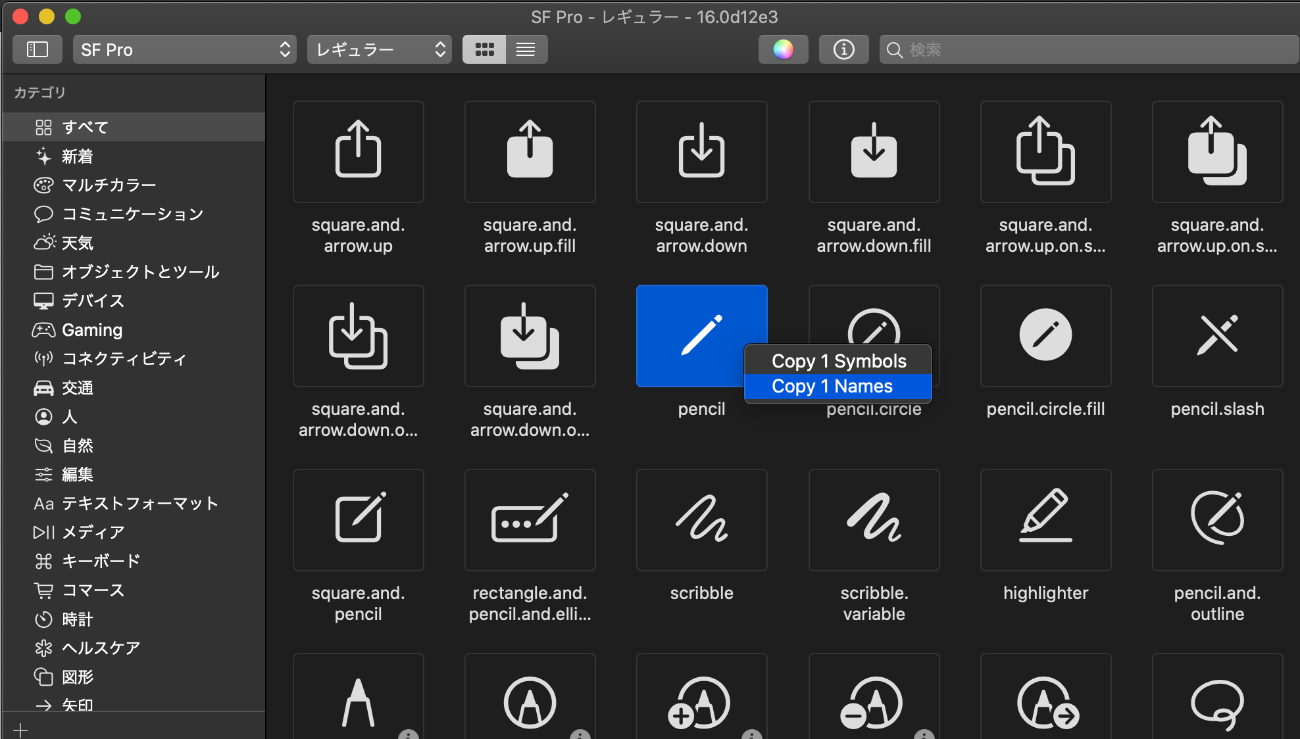The height and width of the screenshot is (739, 1300).
Task: Click the label text "highlighter"
Action: click(1046, 593)
